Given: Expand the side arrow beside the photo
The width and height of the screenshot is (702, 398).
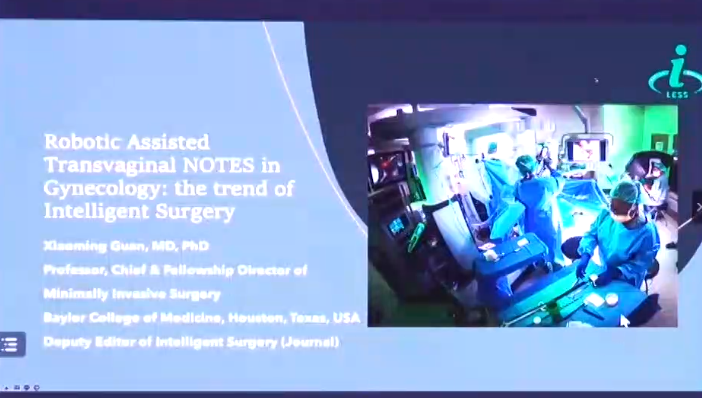Looking at the screenshot, I should tap(698, 206).
